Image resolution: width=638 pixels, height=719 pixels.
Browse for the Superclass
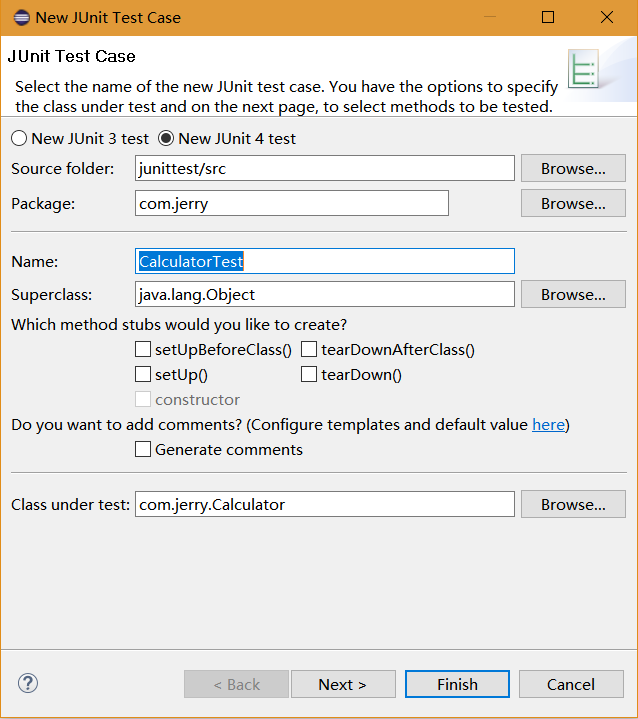pos(573,294)
